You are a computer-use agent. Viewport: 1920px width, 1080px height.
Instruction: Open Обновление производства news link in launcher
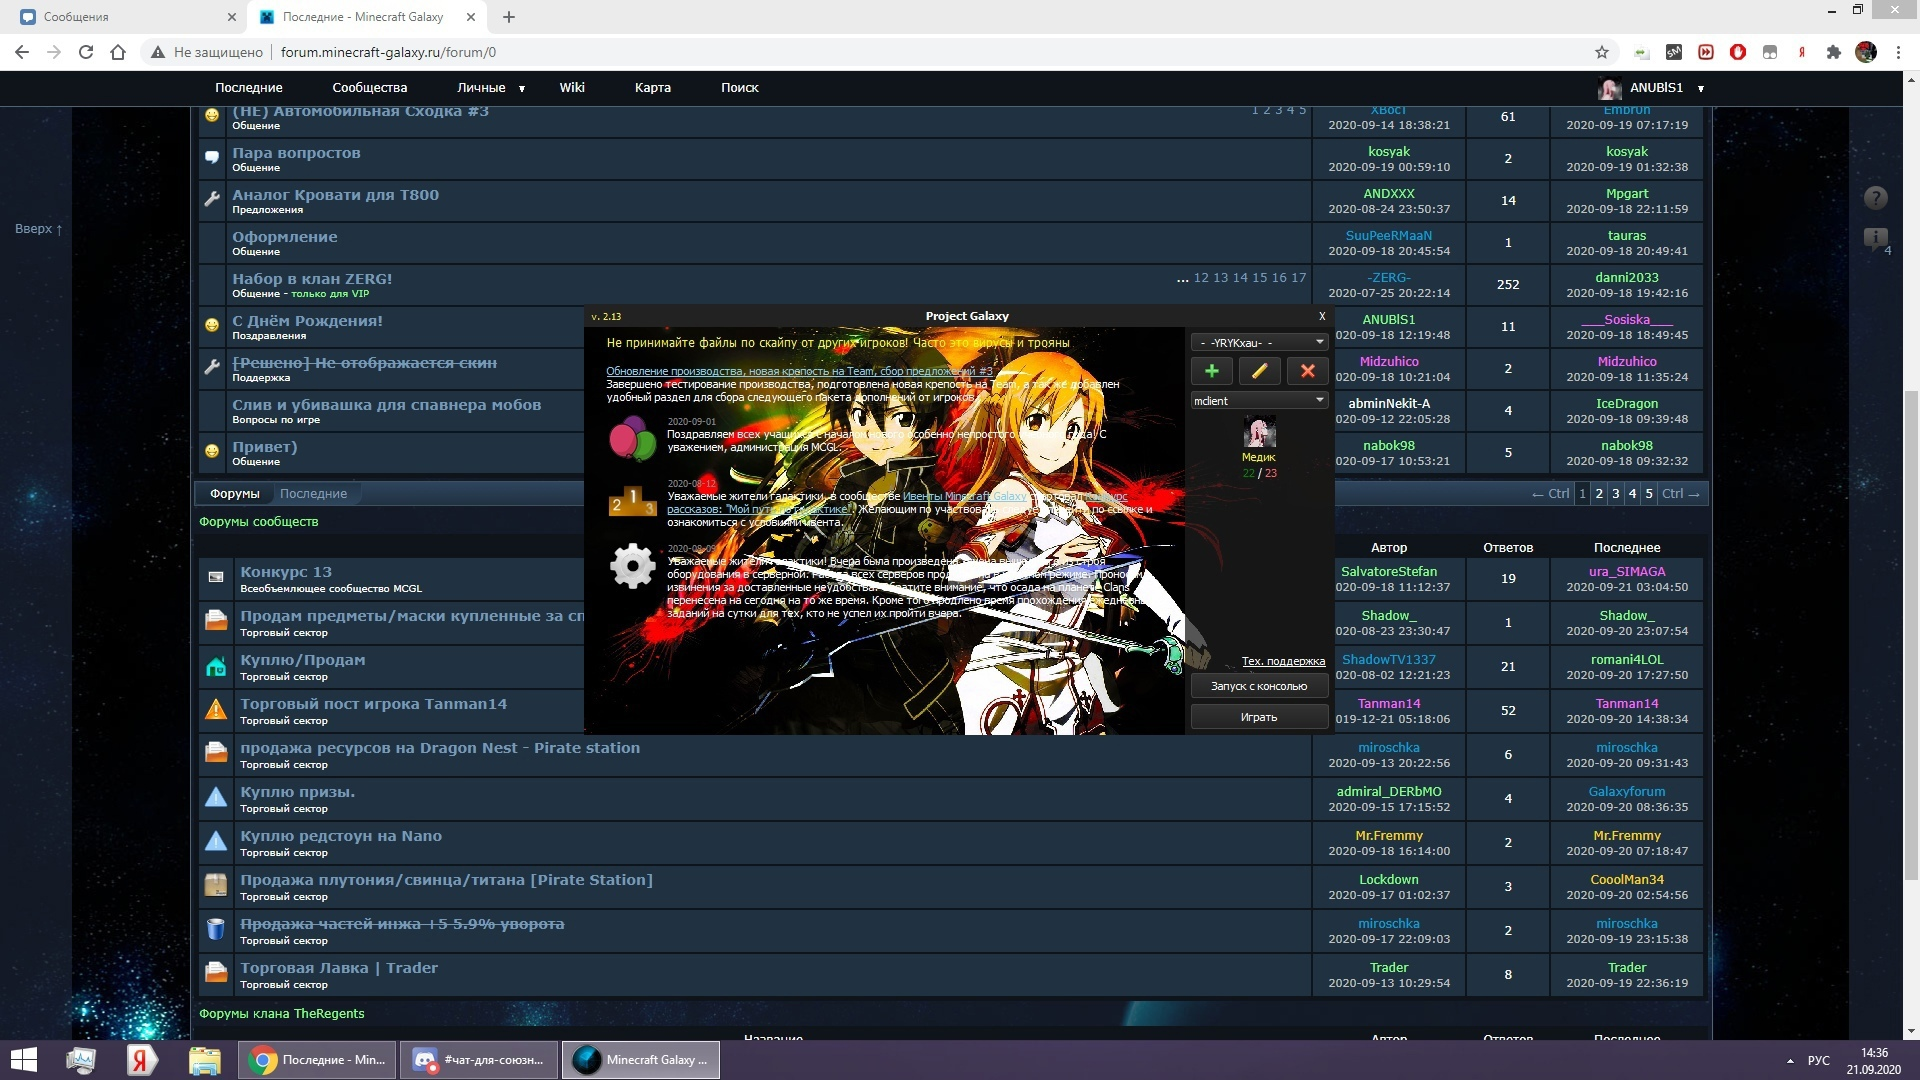[x=799, y=371]
